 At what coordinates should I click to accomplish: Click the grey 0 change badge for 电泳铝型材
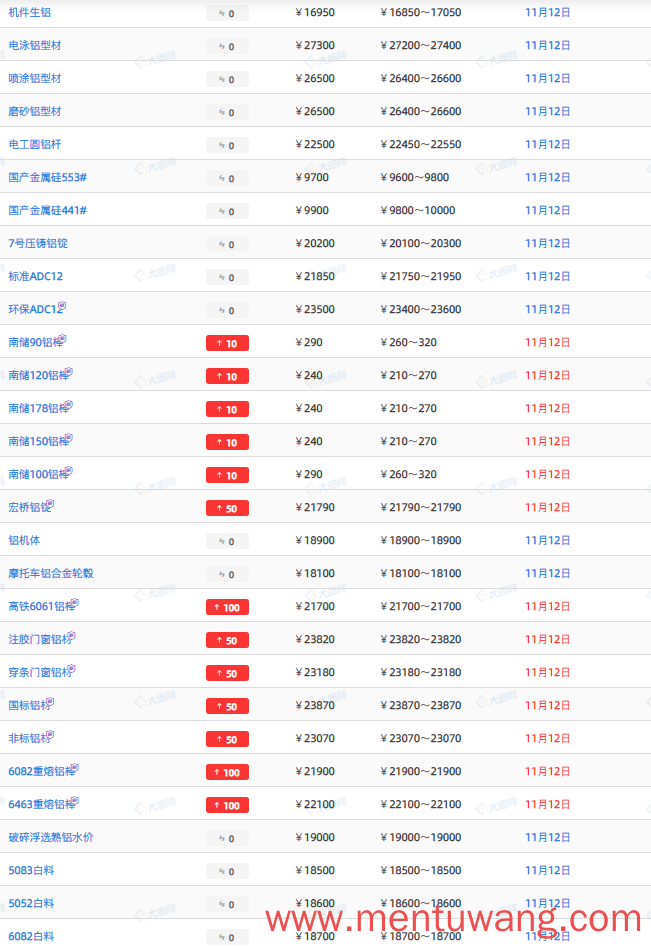227,46
